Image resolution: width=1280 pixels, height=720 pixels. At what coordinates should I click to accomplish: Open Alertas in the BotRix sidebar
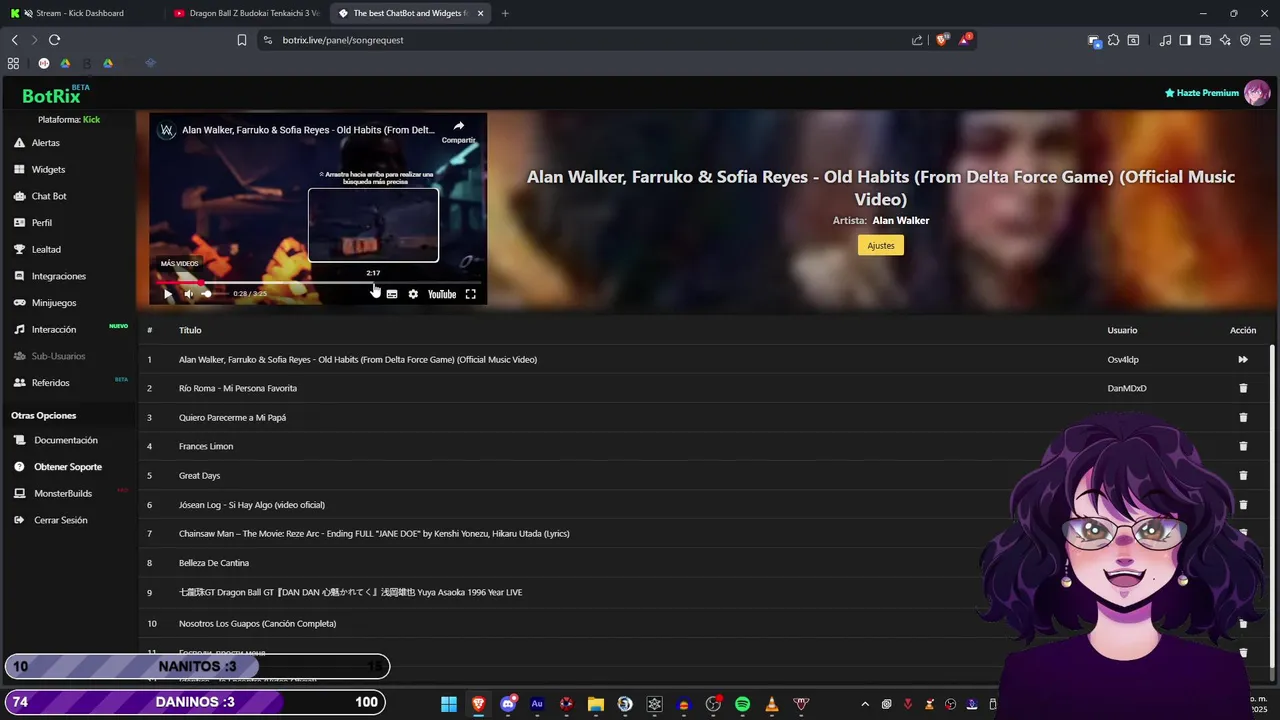point(45,143)
